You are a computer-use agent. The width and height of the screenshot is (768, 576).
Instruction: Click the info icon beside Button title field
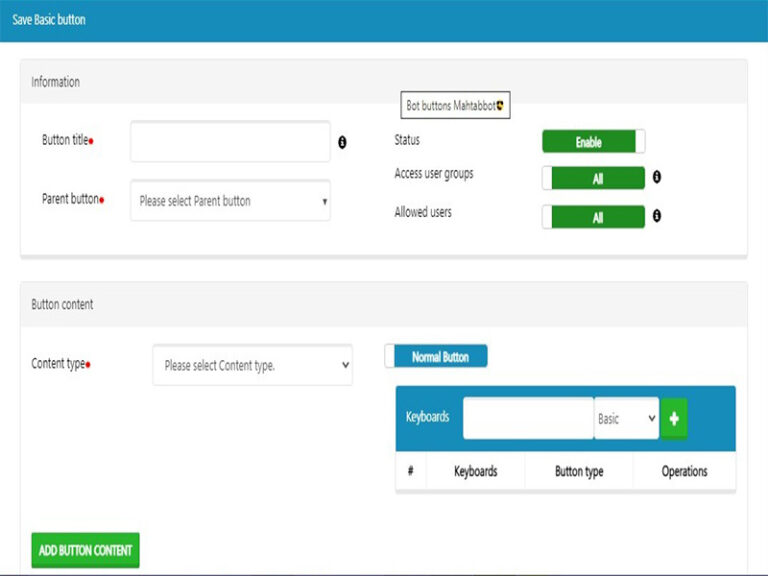coord(342,143)
